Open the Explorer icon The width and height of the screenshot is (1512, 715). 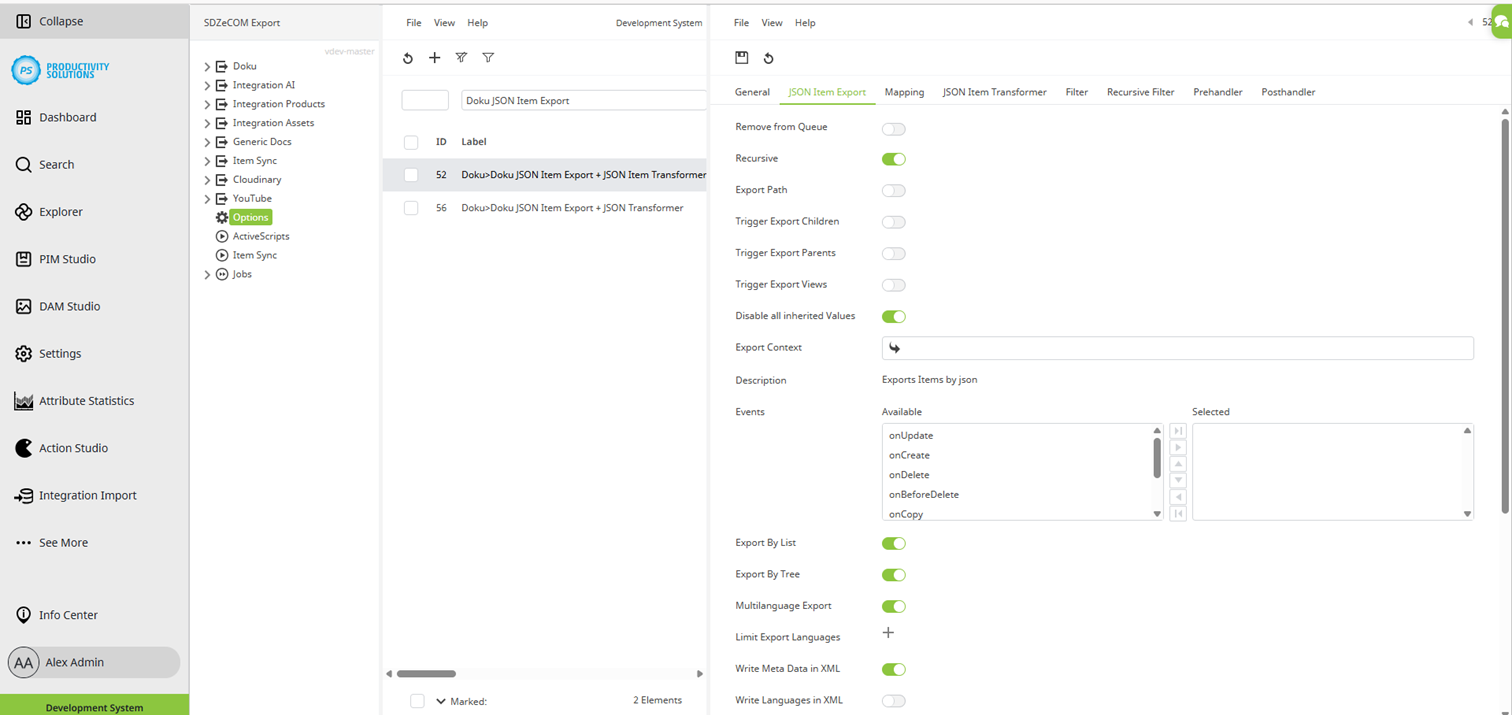click(23, 212)
